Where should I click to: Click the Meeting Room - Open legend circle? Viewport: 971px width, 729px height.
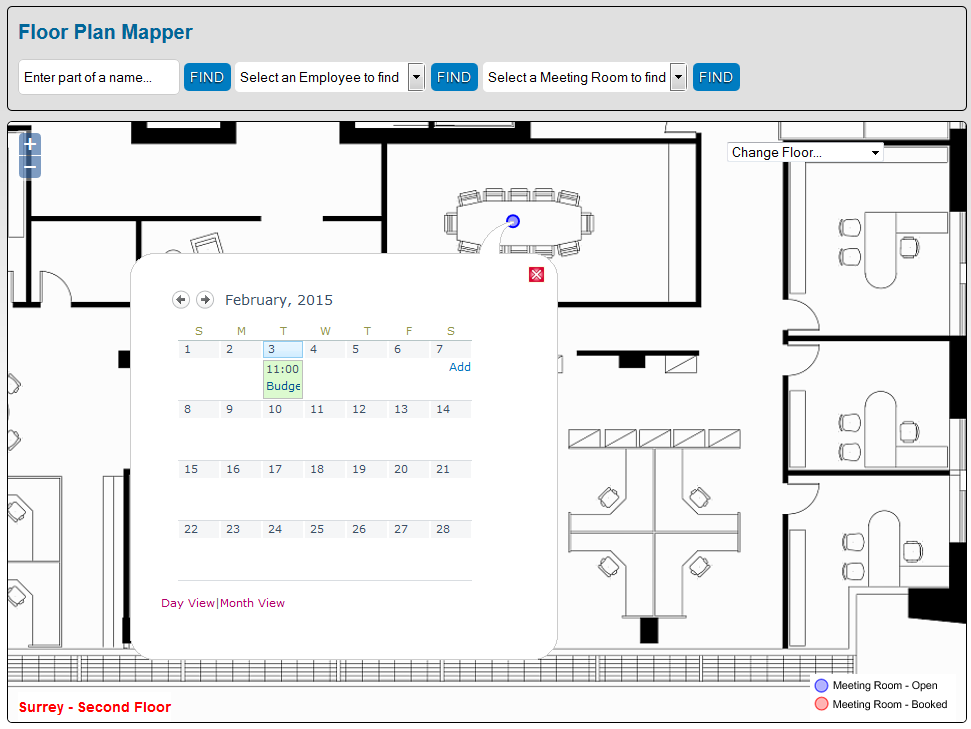[820, 685]
